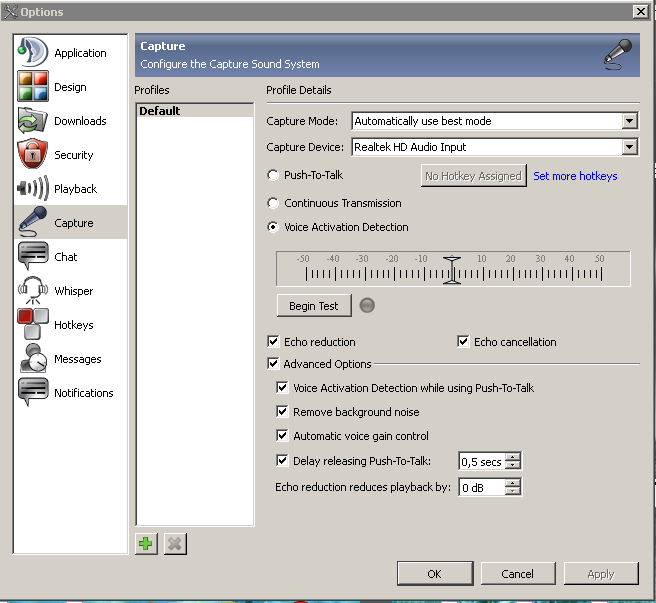Open the Hotkeys options page

[70, 324]
